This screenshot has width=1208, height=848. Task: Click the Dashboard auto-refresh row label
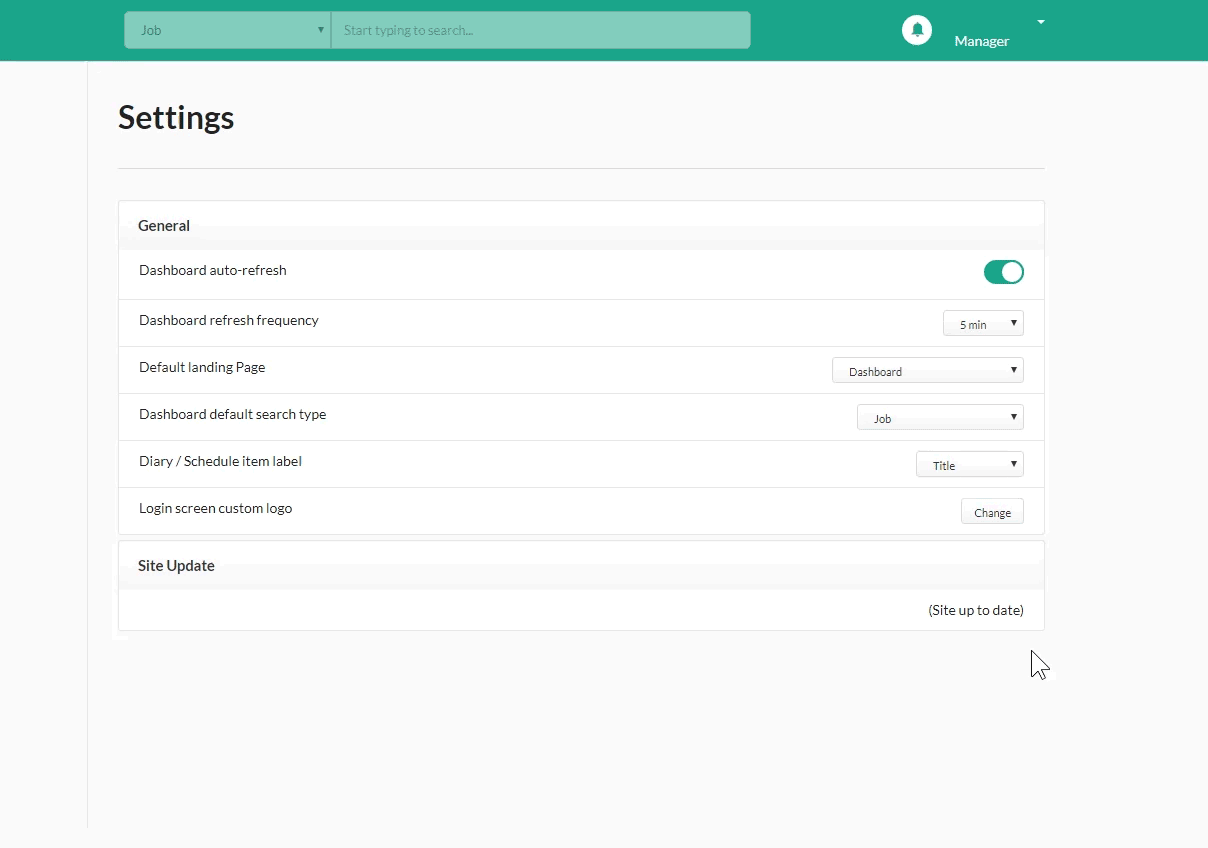pos(212,270)
